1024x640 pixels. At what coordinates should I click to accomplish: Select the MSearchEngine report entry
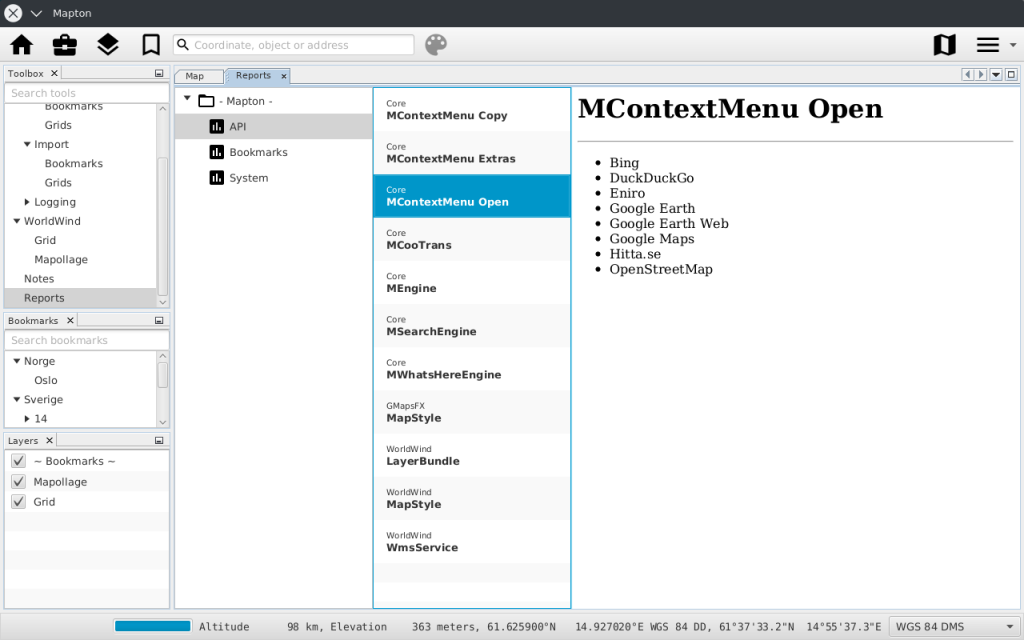click(x=472, y=326)
